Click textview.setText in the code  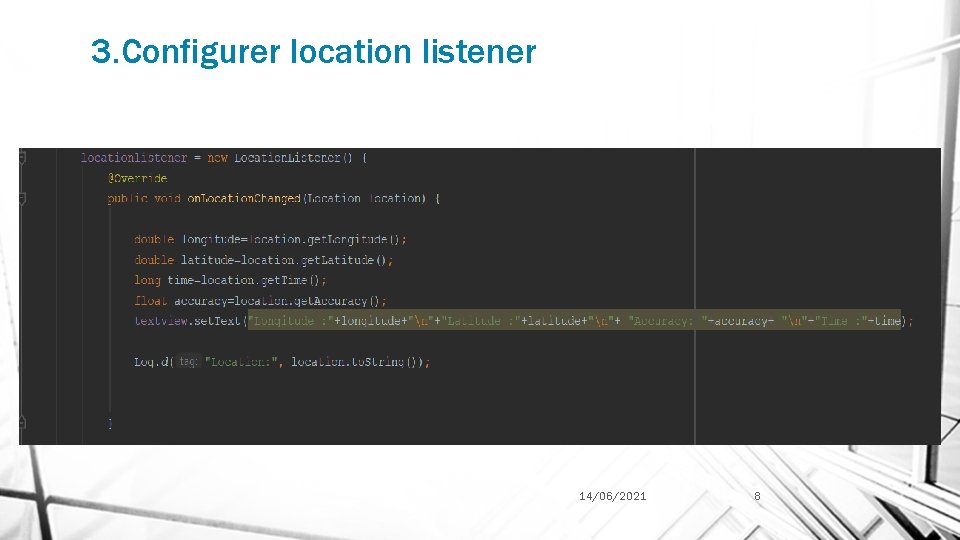click(x=188, y=321)
